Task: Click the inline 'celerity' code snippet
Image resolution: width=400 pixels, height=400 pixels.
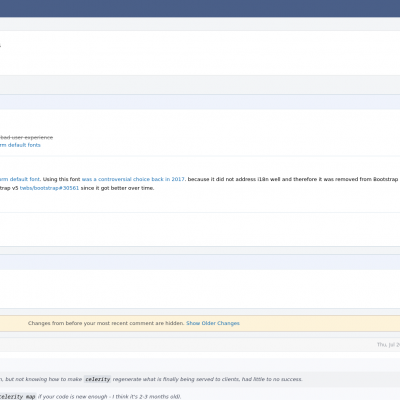Action: [x=97, y=379]
